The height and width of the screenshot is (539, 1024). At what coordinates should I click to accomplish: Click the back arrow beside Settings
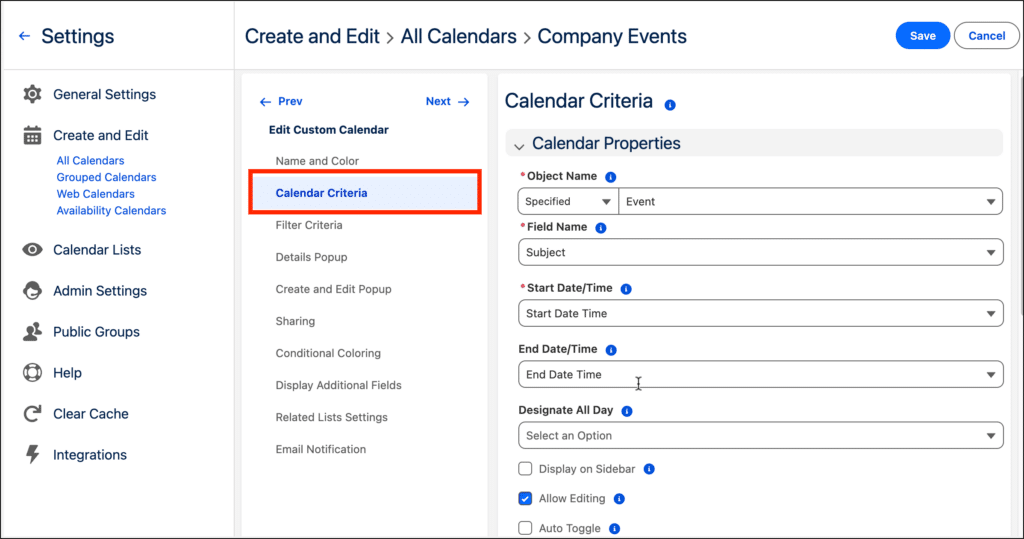(x=25, y=36)
